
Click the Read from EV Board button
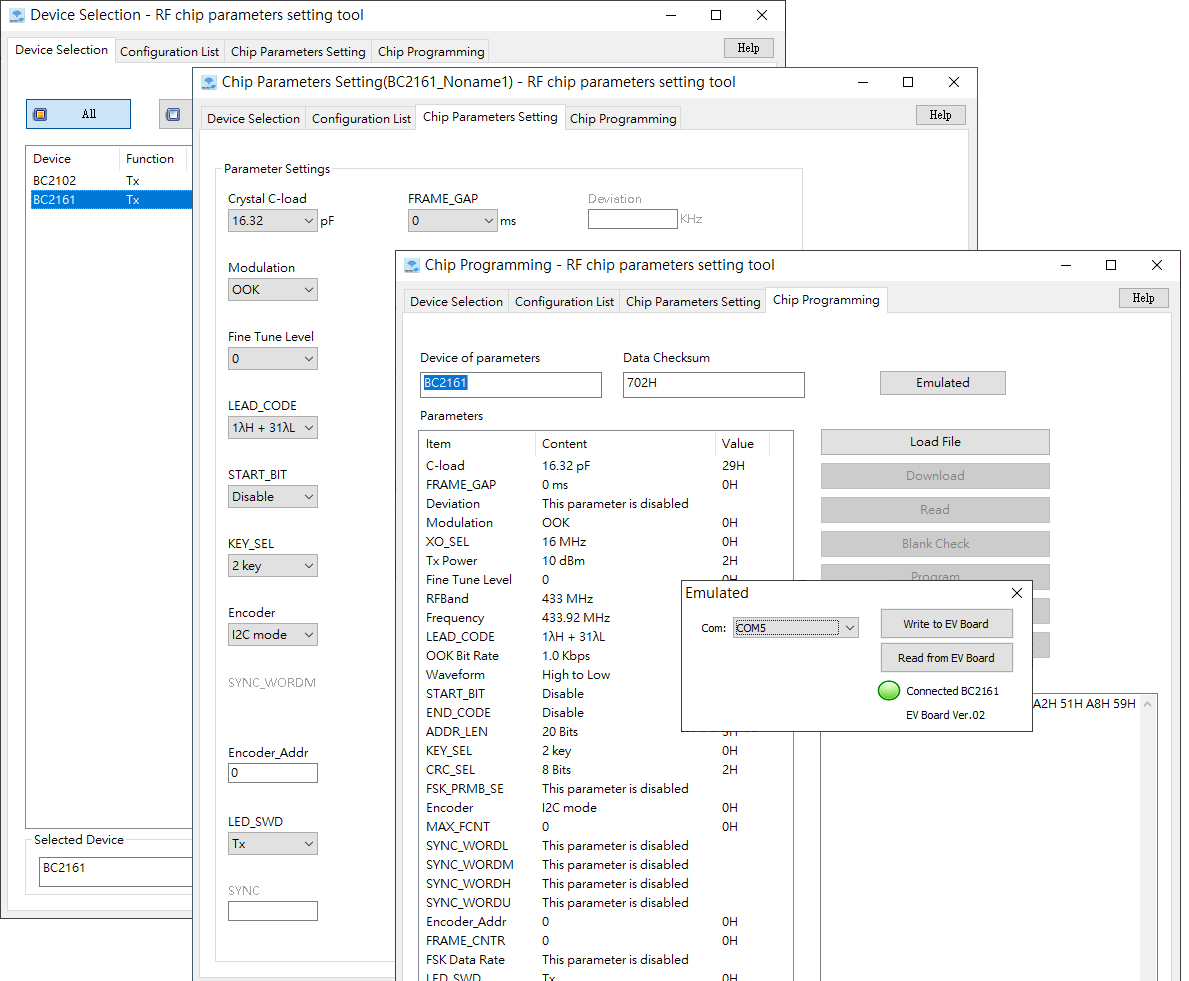(945, 658)
